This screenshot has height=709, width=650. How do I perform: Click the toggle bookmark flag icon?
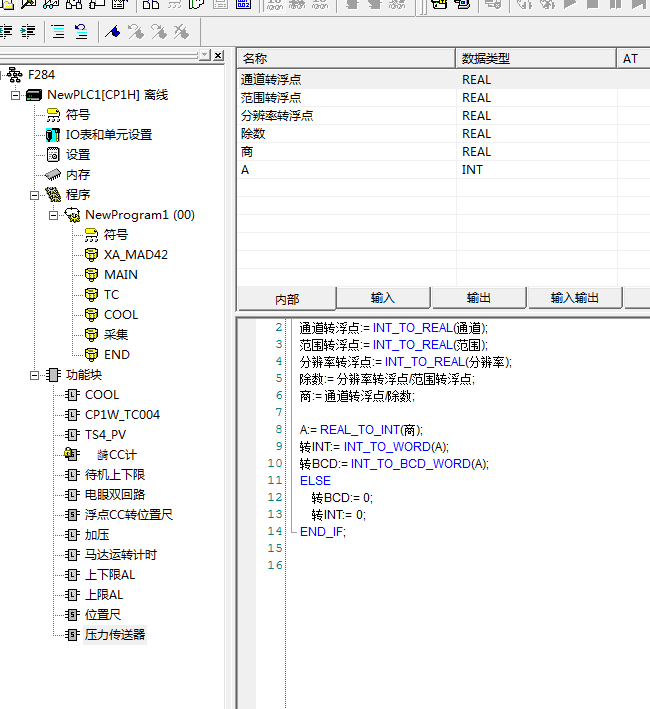(x=113, y=31)
